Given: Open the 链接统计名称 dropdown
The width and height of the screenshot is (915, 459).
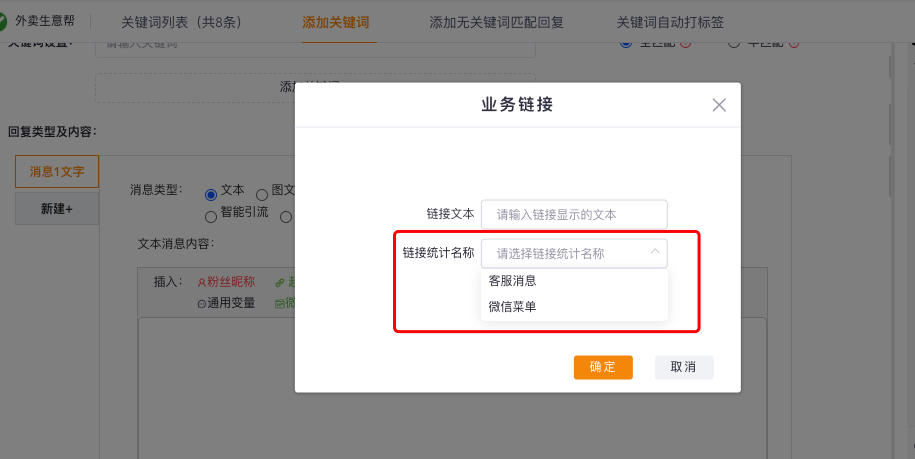Looking at the screenshot, I should [x=574, y=253].
